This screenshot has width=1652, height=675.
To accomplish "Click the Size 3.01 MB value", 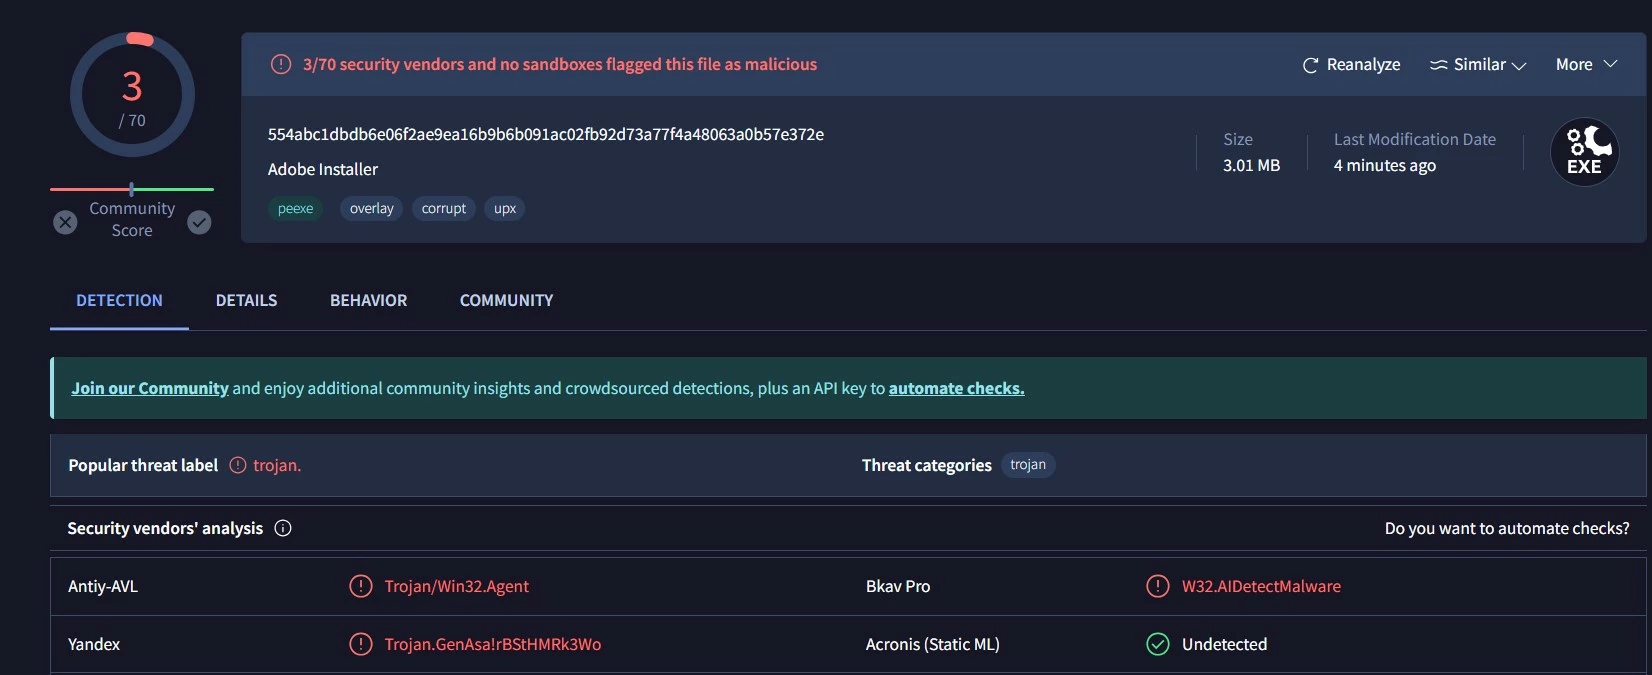I will click(x=1251, y=165).
